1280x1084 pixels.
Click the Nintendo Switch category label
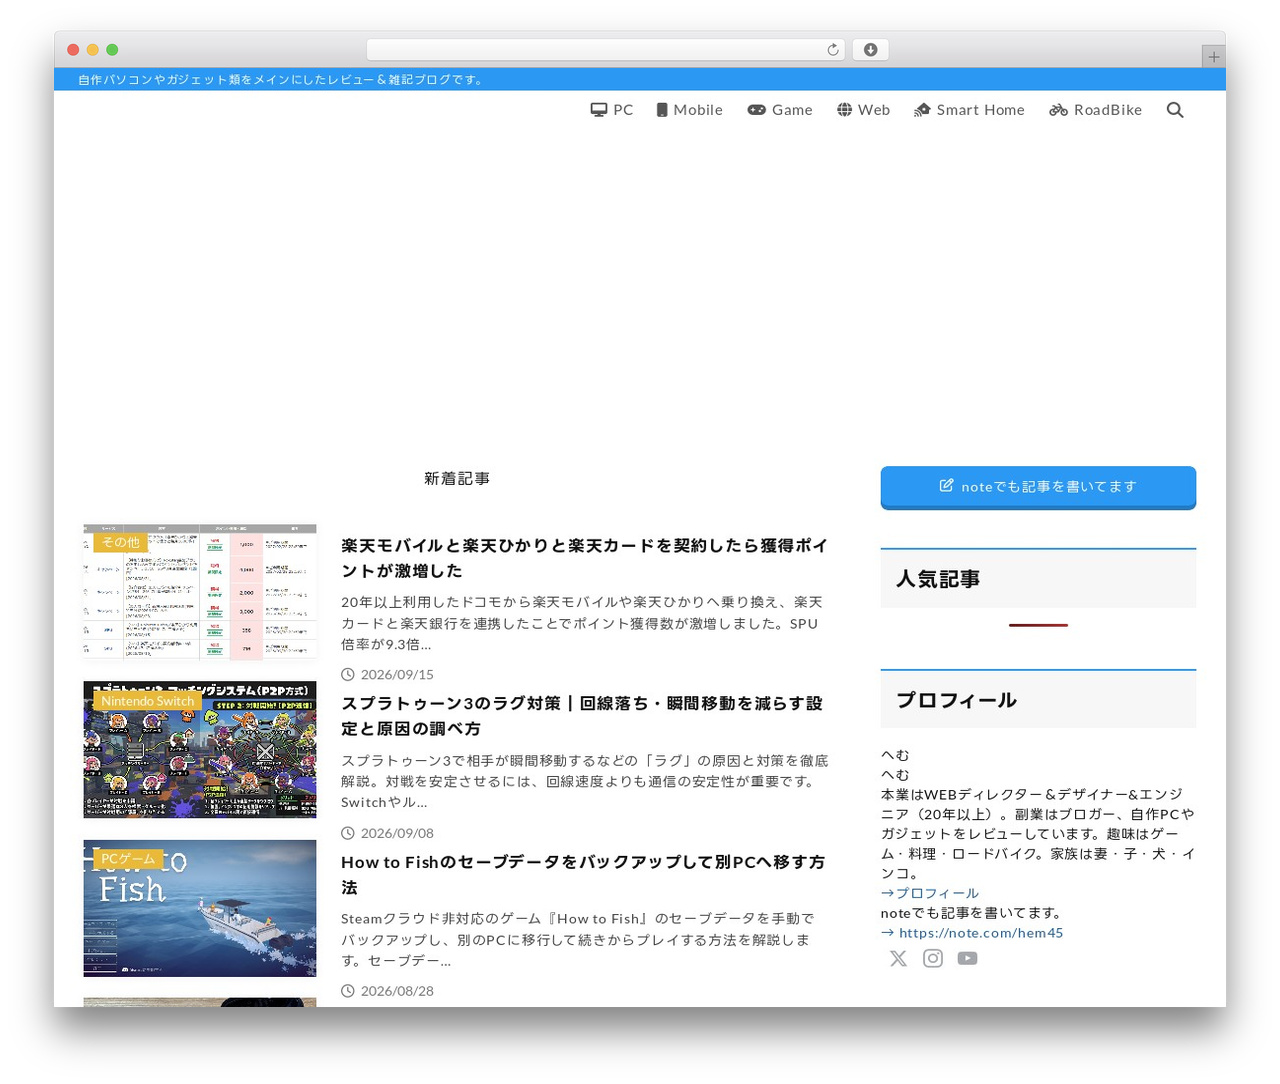[x=148, y=701]
